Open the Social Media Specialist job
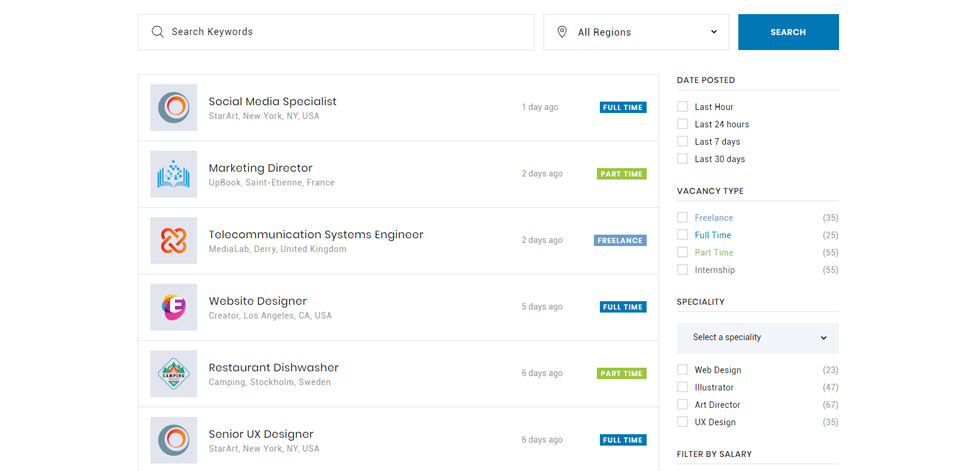 pos(272,101)
